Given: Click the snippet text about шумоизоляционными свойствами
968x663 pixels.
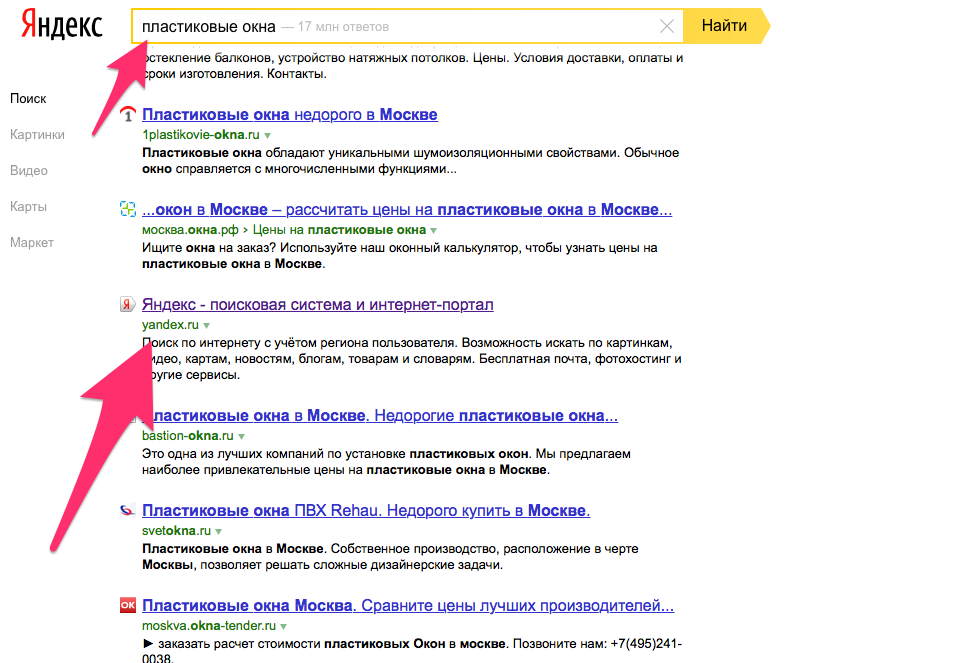Looking at the screenshot, I should 411,161.
